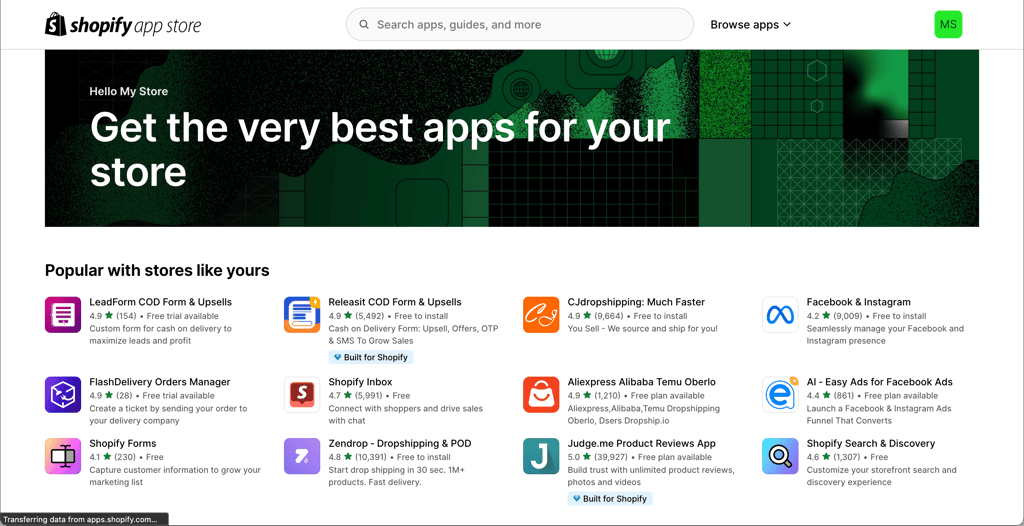
Task: Click the Facebook & Instagram Meta icon
Action: pyautogui.click(x=780, y=315)
